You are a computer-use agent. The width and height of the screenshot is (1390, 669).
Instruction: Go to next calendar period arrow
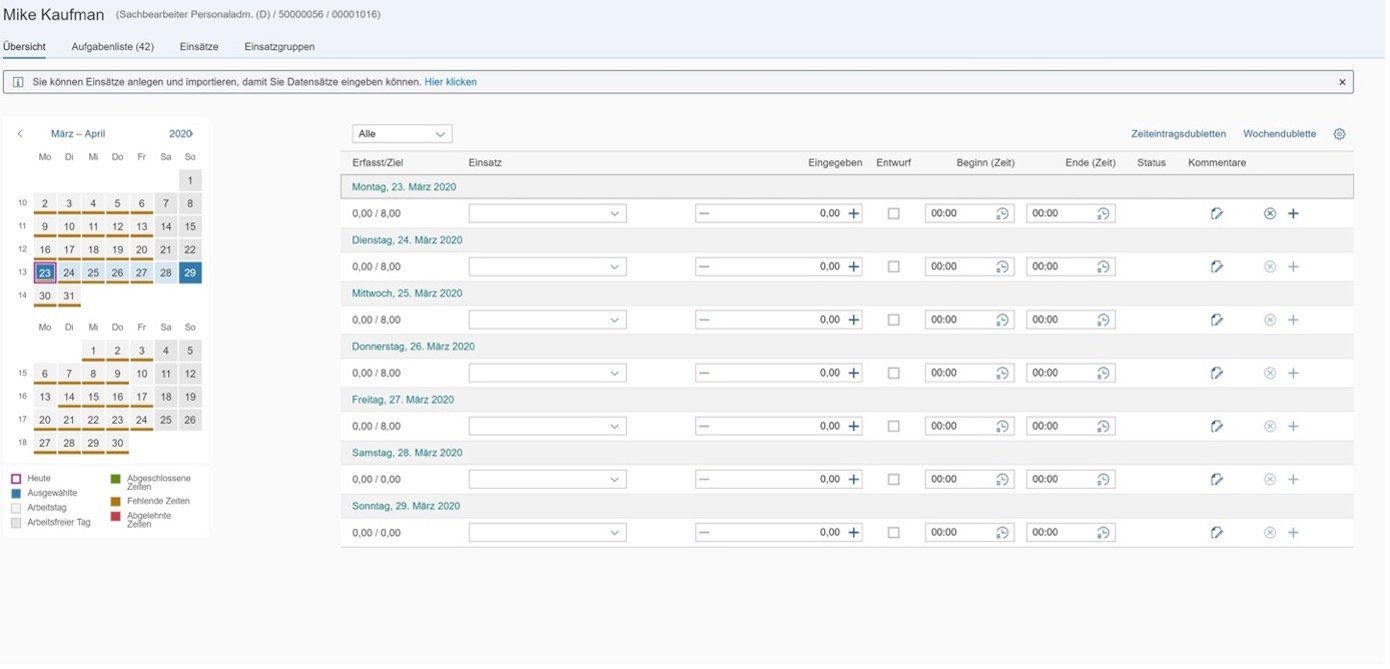coord(191,134)
